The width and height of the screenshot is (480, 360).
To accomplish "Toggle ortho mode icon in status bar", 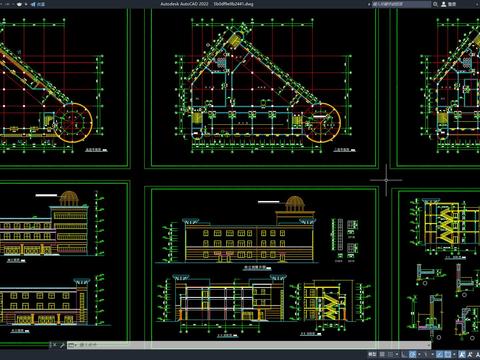I will click(x=404, y=354).
